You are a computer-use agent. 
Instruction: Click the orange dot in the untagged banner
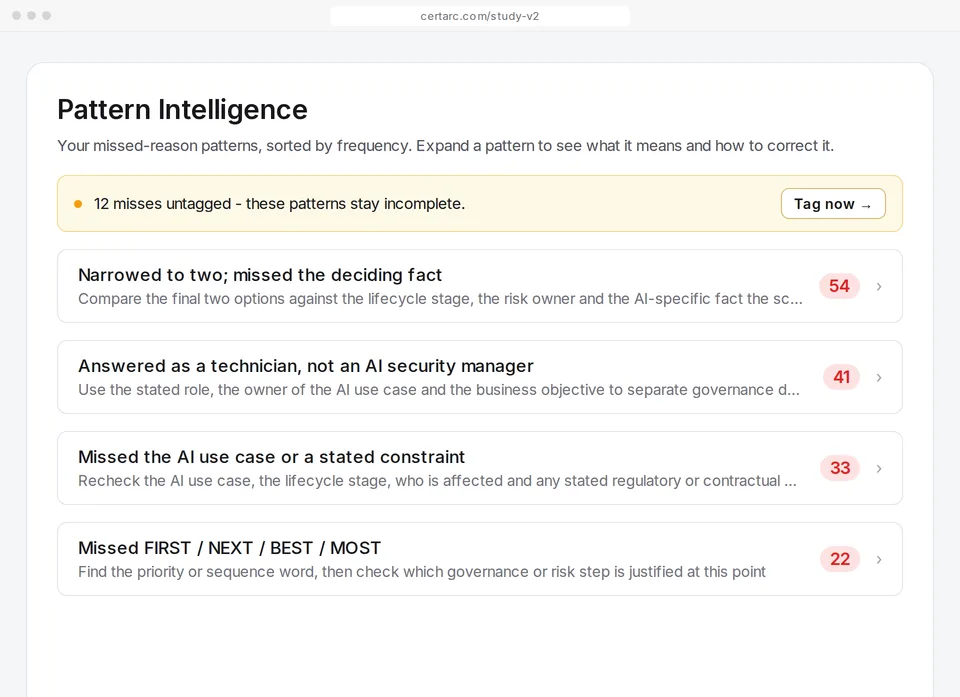click(78, 204)
